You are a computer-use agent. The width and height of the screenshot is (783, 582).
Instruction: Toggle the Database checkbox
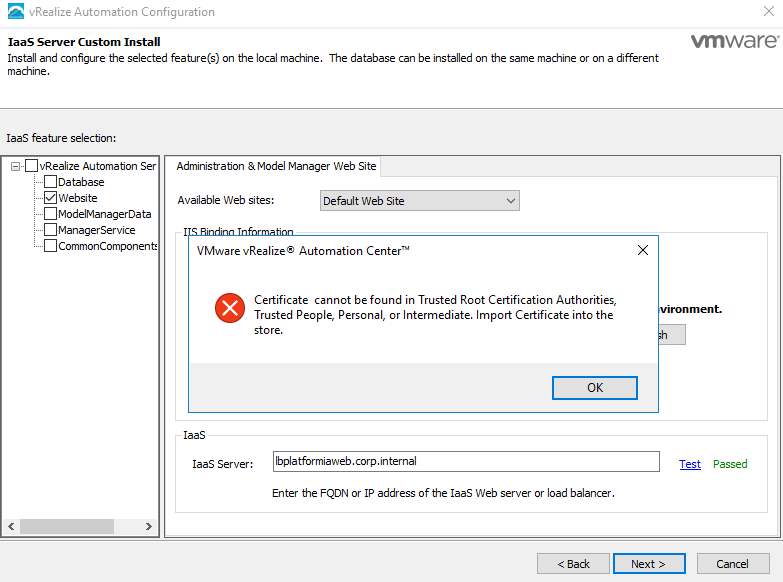point(50,182)
